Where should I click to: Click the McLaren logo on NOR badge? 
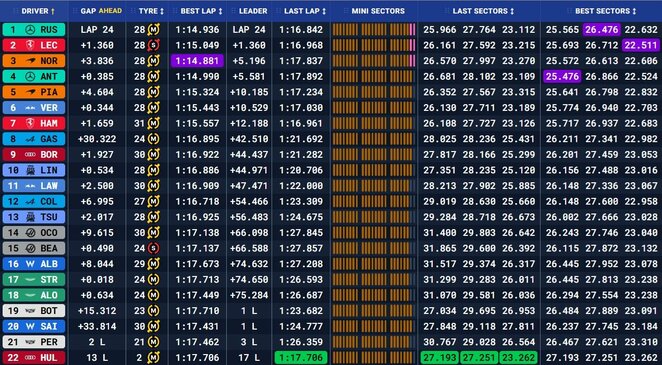tap(30, 61)
